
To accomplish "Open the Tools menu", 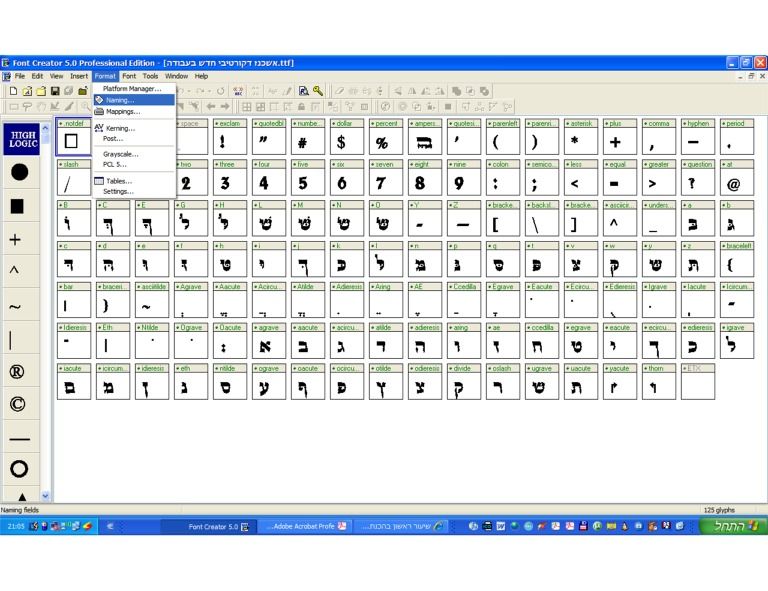I will point(150,76).
